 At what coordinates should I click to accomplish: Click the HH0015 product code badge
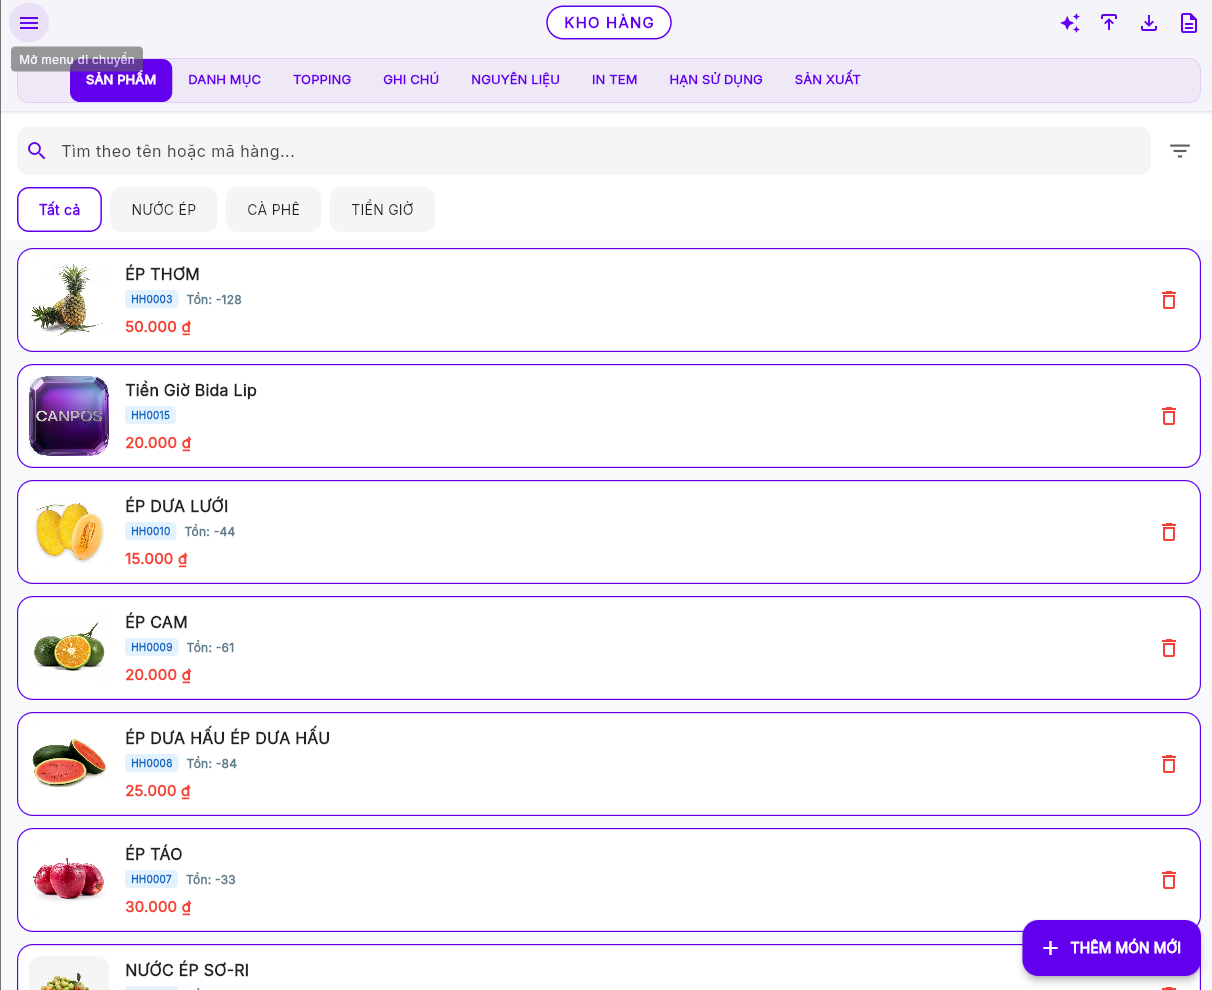pos(151,415)
